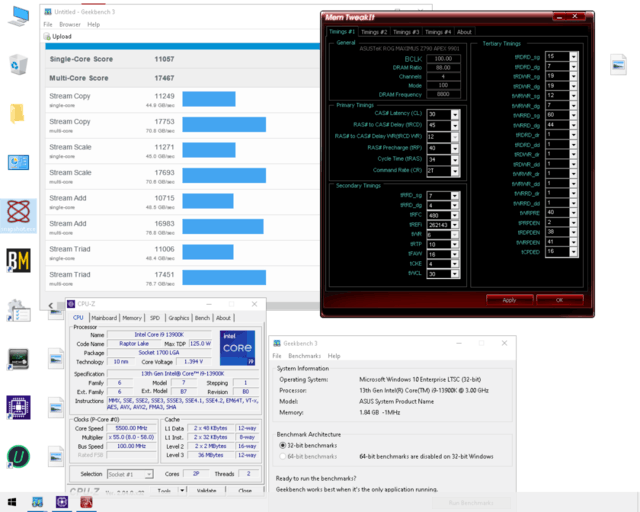Open the Recycle Bin desktop icon
Screen dimensions: 640x512
coord(18,64)
